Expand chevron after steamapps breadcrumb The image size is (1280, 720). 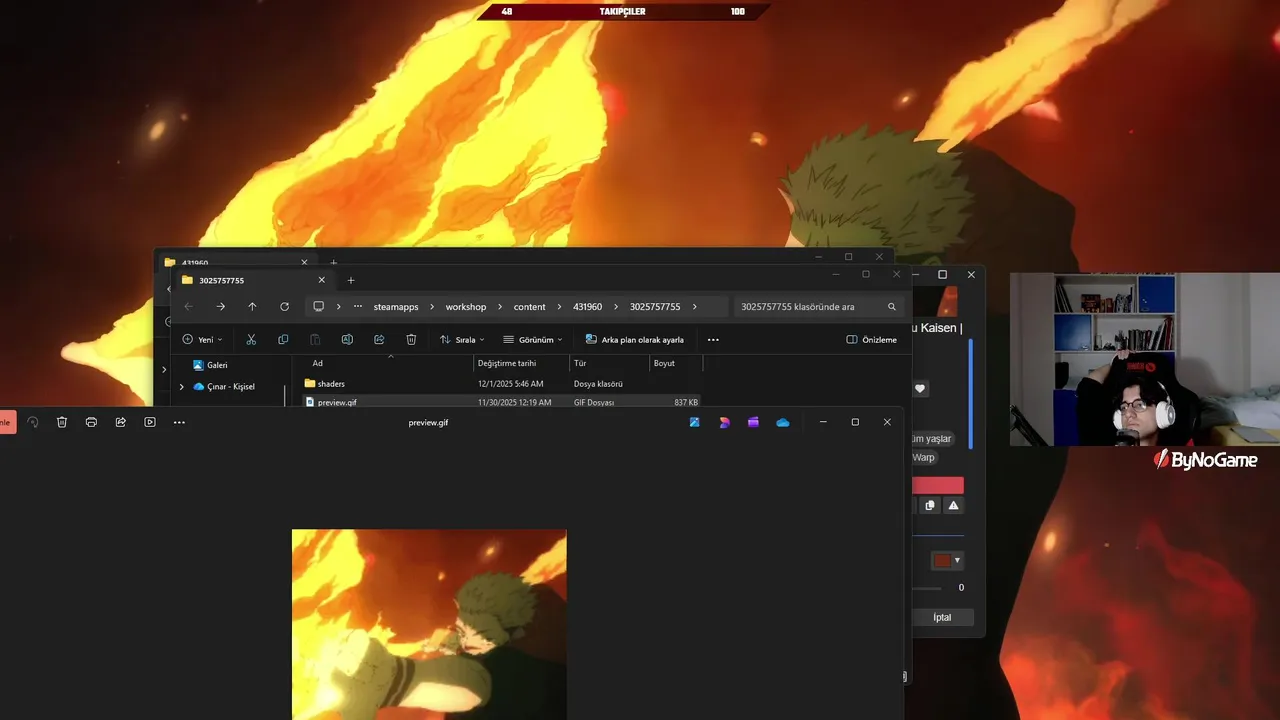[x=431, y=307]
